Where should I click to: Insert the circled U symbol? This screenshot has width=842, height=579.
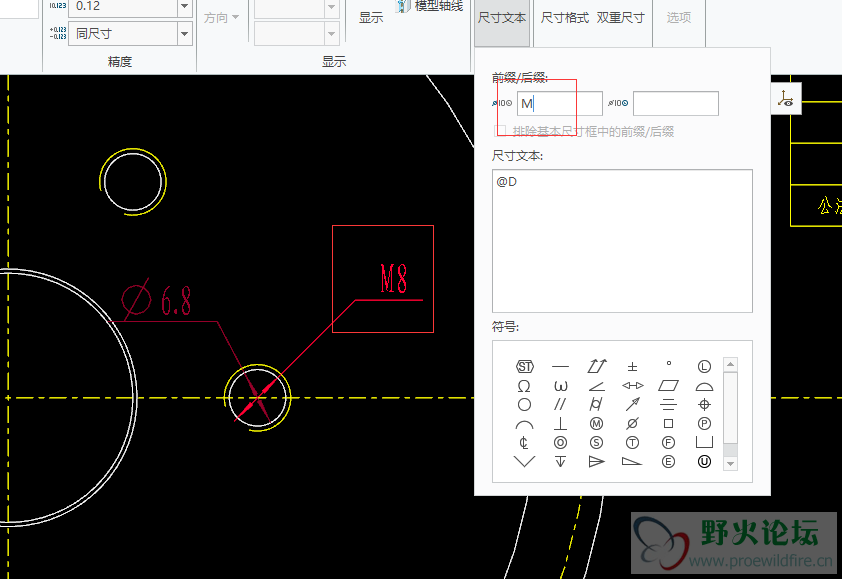pyautogui.click(x=704, y=461)
